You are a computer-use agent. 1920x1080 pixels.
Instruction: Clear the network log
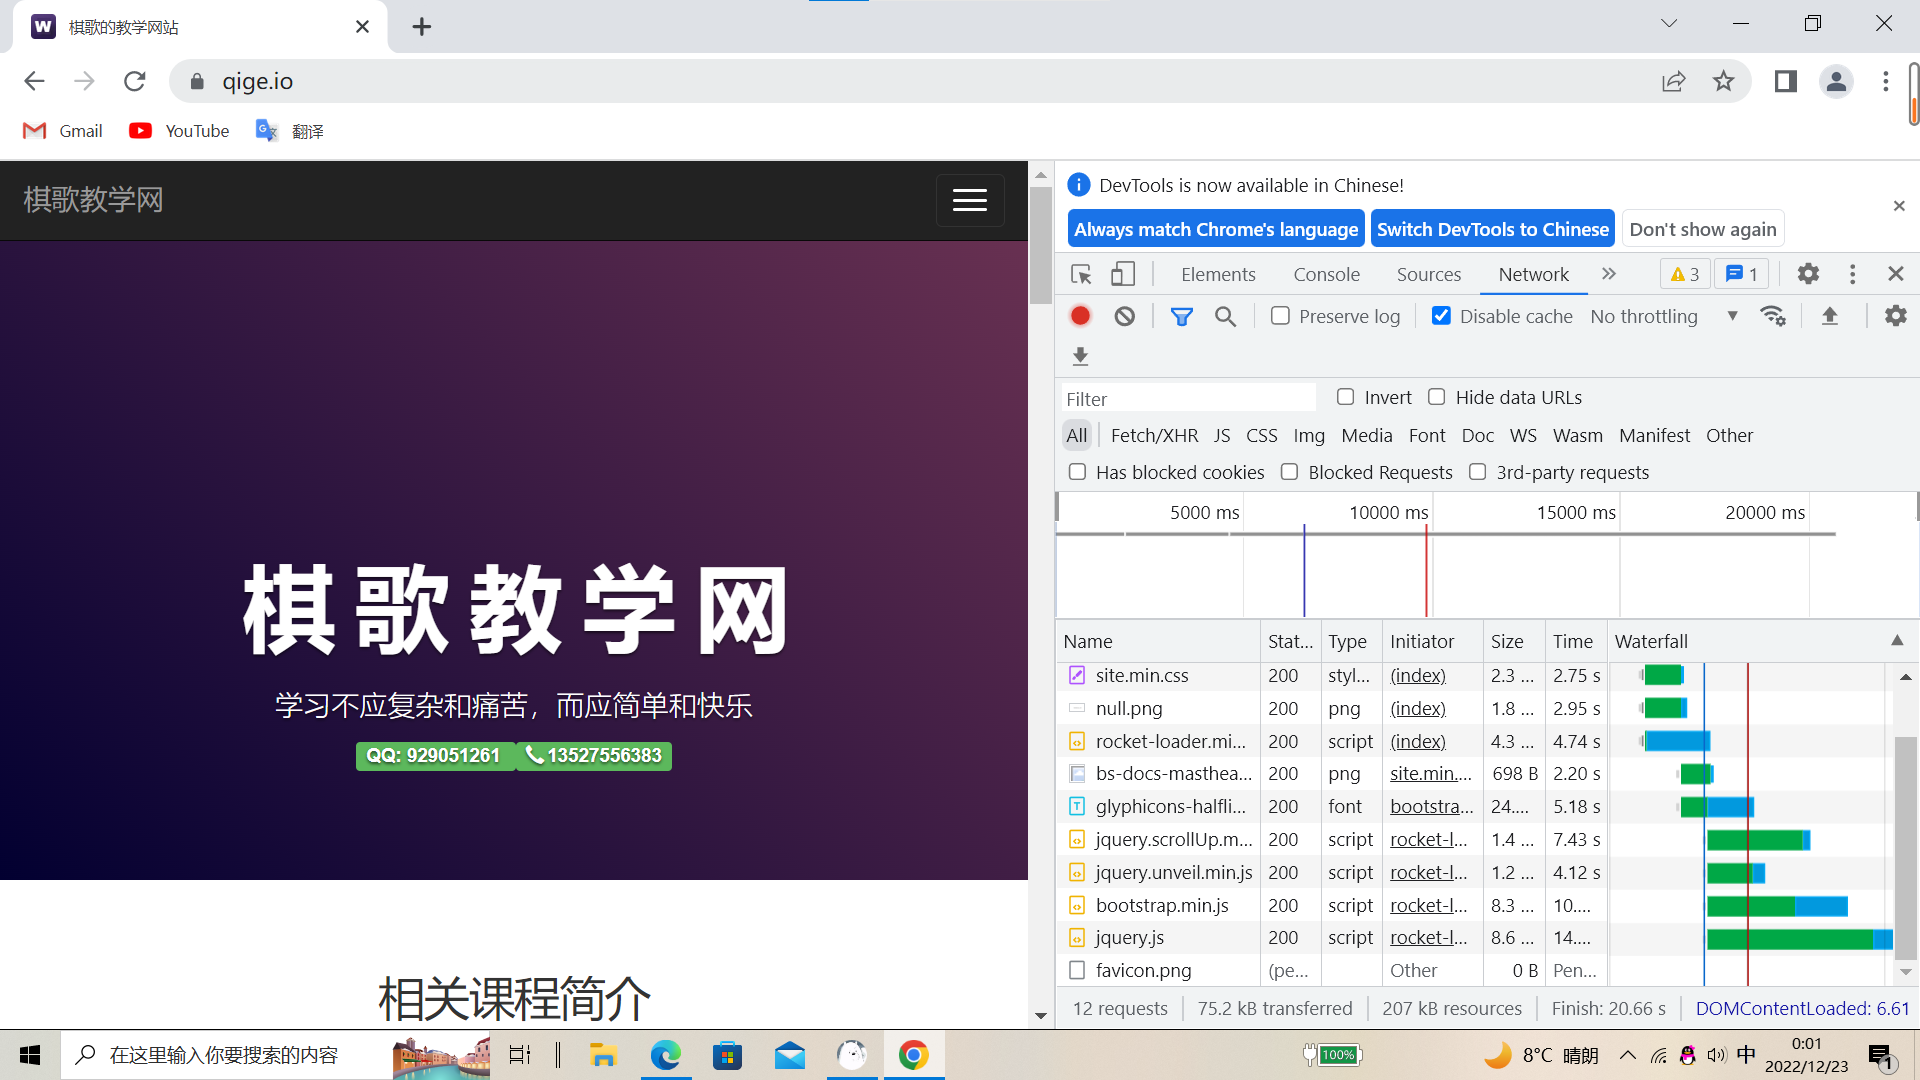click(x=1125, y=316)
